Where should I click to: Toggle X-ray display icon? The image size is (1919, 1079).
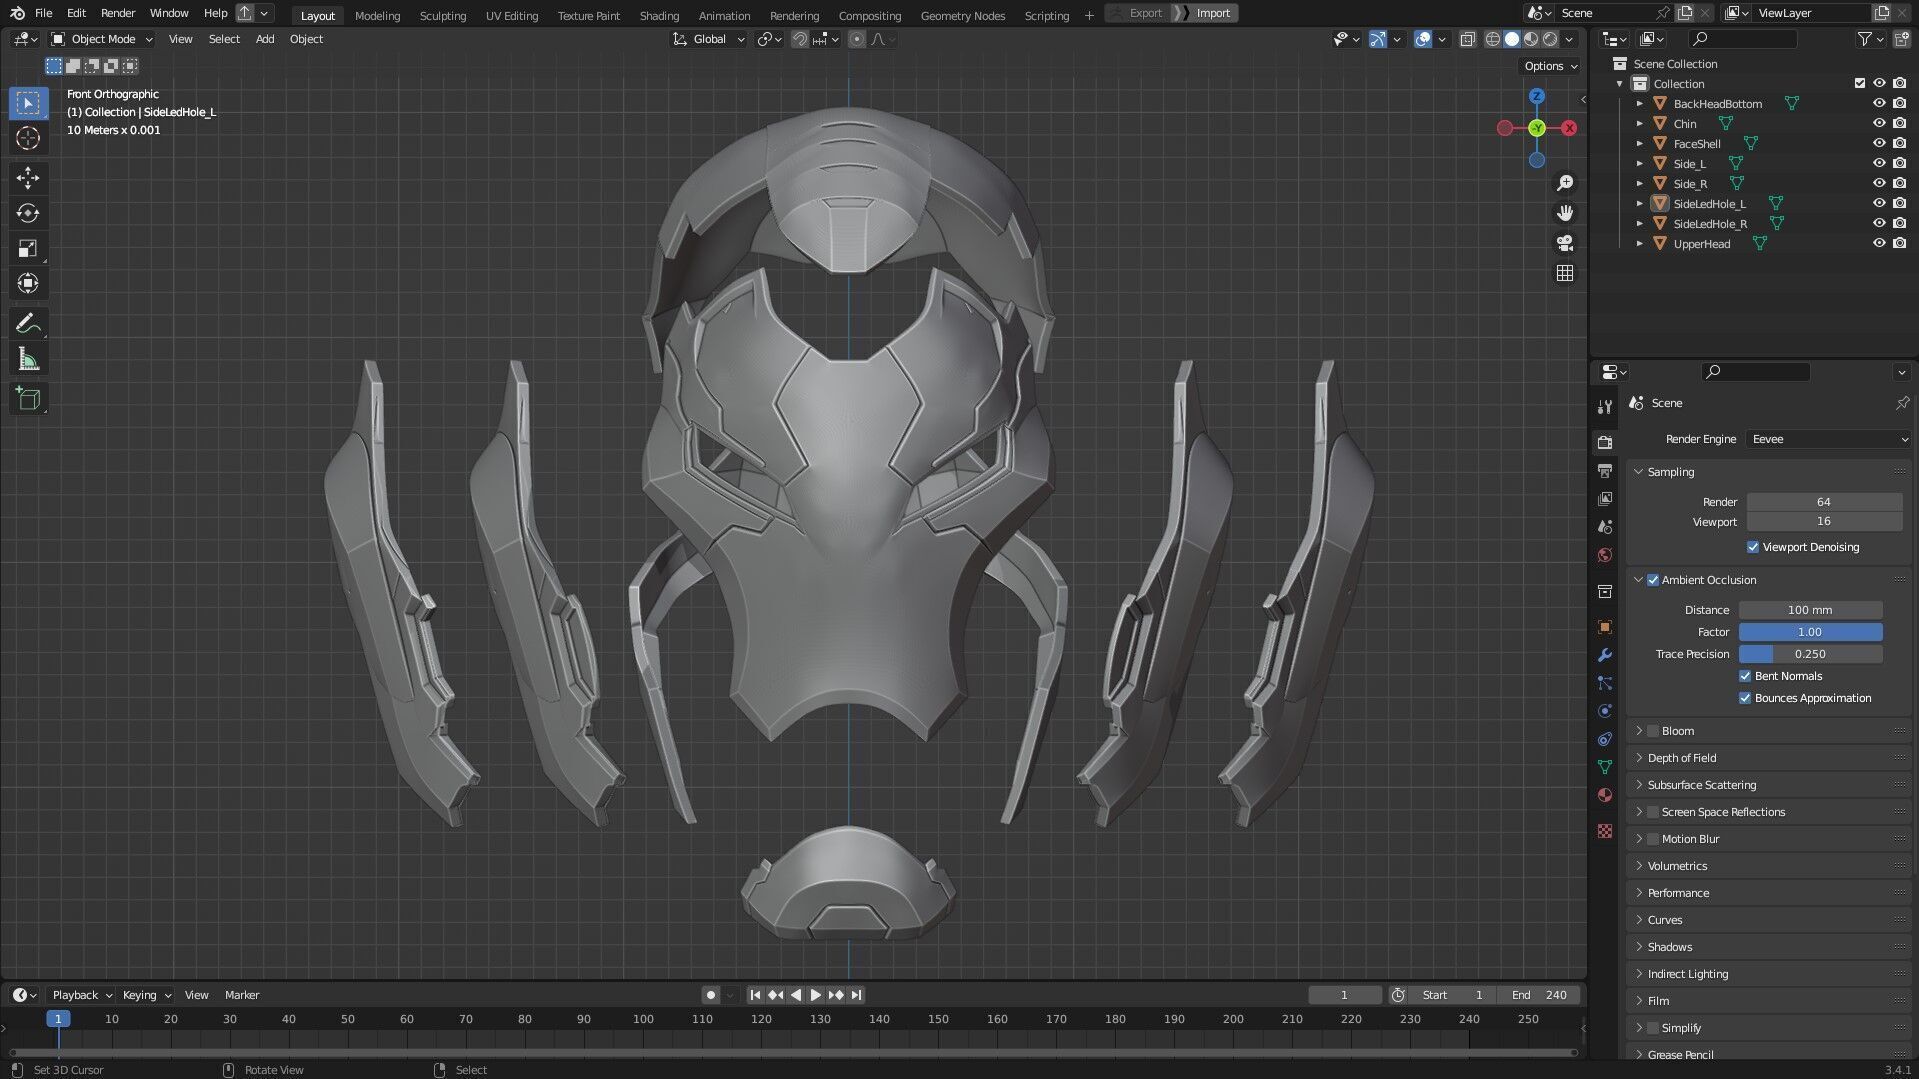point(1467,39)
